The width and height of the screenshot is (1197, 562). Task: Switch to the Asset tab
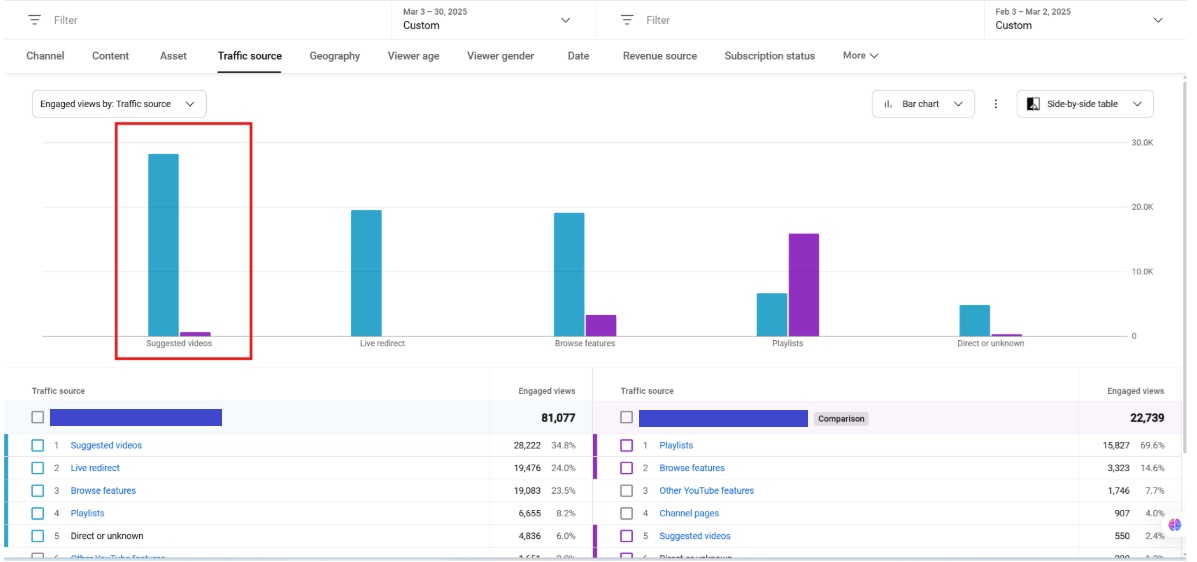coord(173,56)
